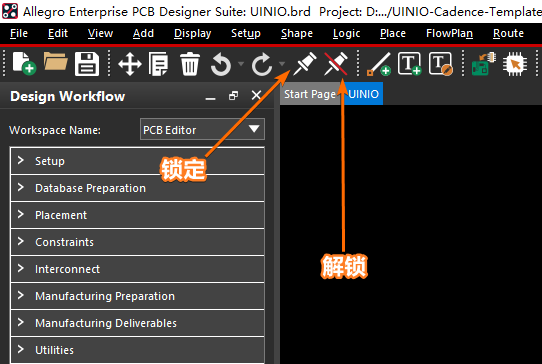Click the Unfix crossed pushpin icon

336,64
